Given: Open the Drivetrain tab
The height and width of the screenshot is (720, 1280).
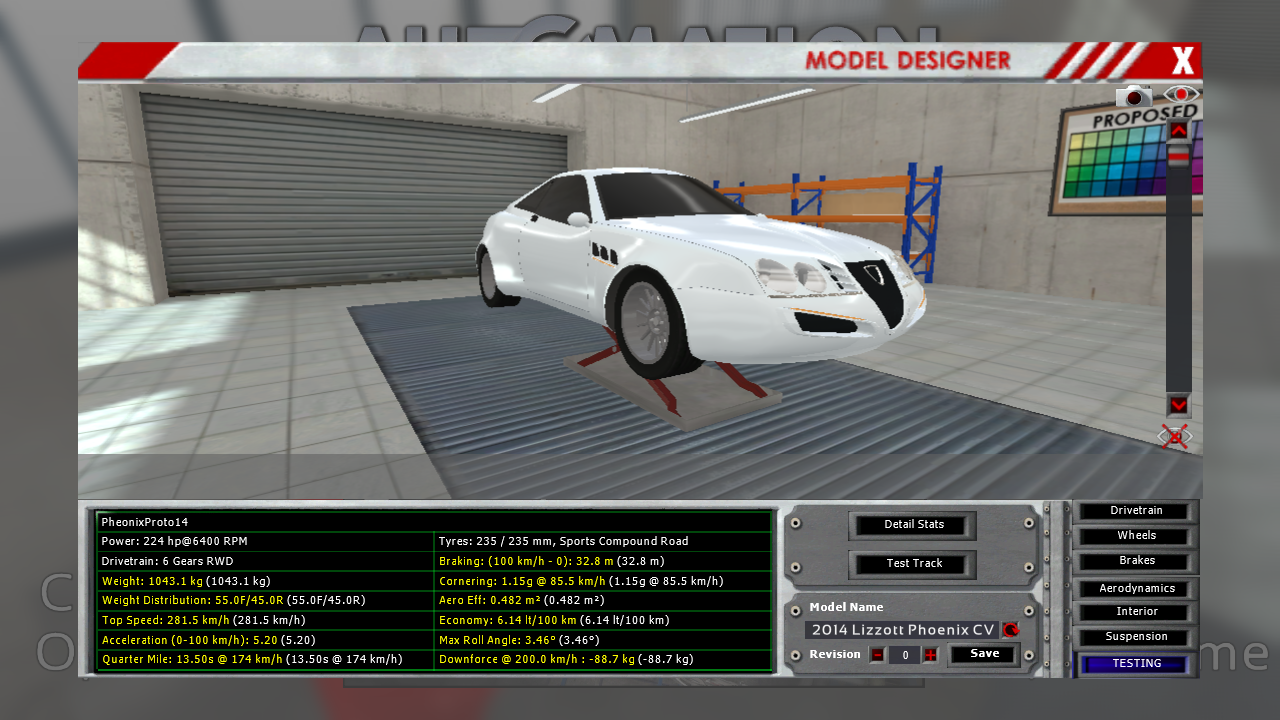Looking at the screenshot, I should 1136,511.
